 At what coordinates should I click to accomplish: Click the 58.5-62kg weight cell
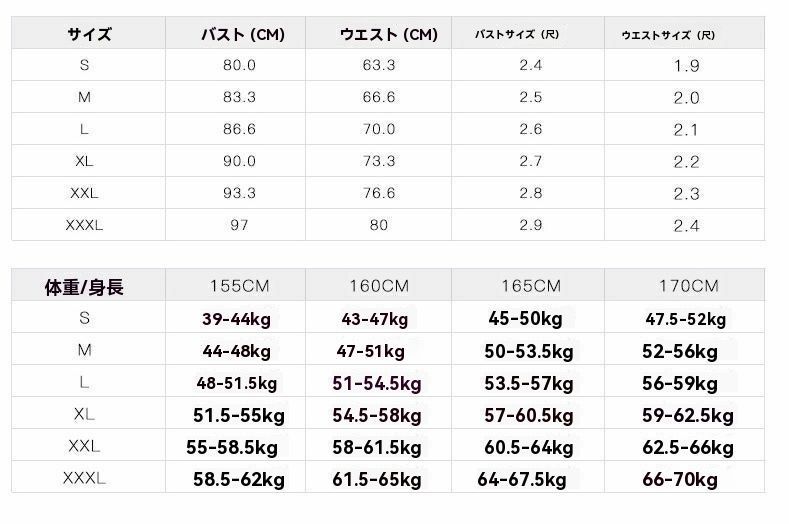pyautogui.click(x=239, y=479)
